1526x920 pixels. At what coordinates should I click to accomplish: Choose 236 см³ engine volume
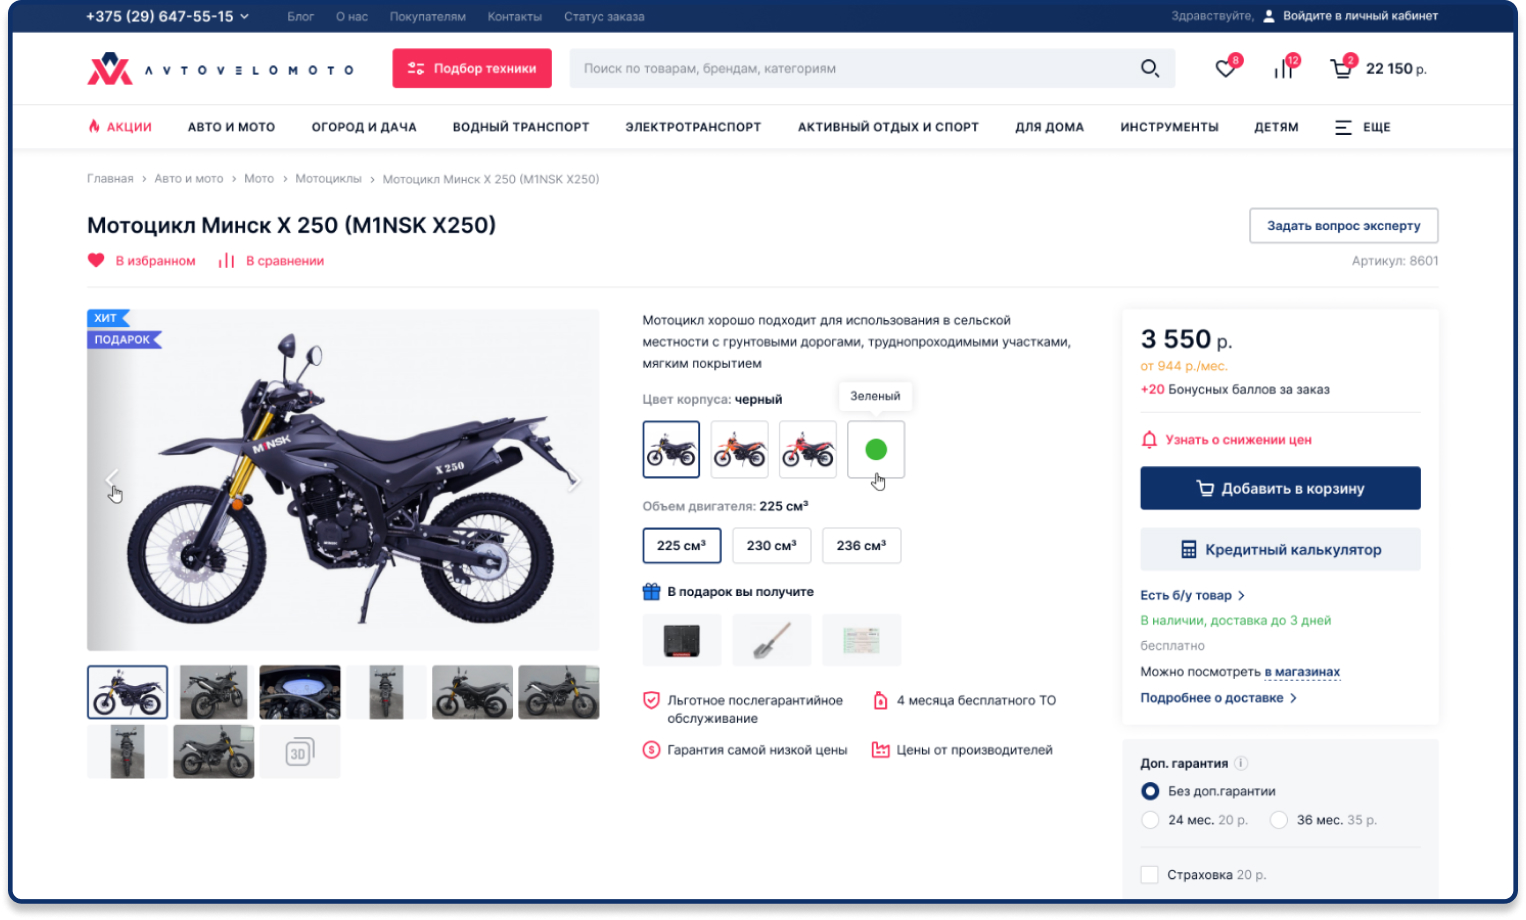[861, 546]
